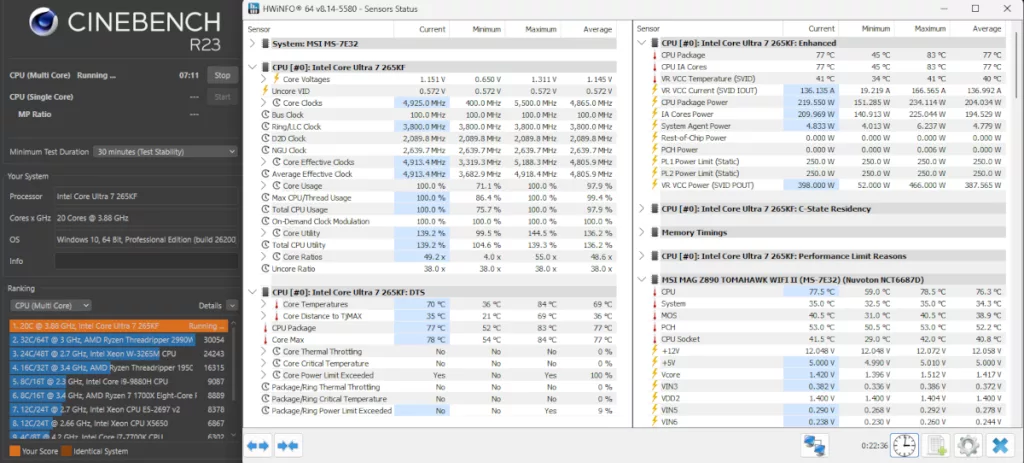The image size is (1024, 463).
Task: Open the Details dropdown arrow in Ranking
Action: (232, 306)
